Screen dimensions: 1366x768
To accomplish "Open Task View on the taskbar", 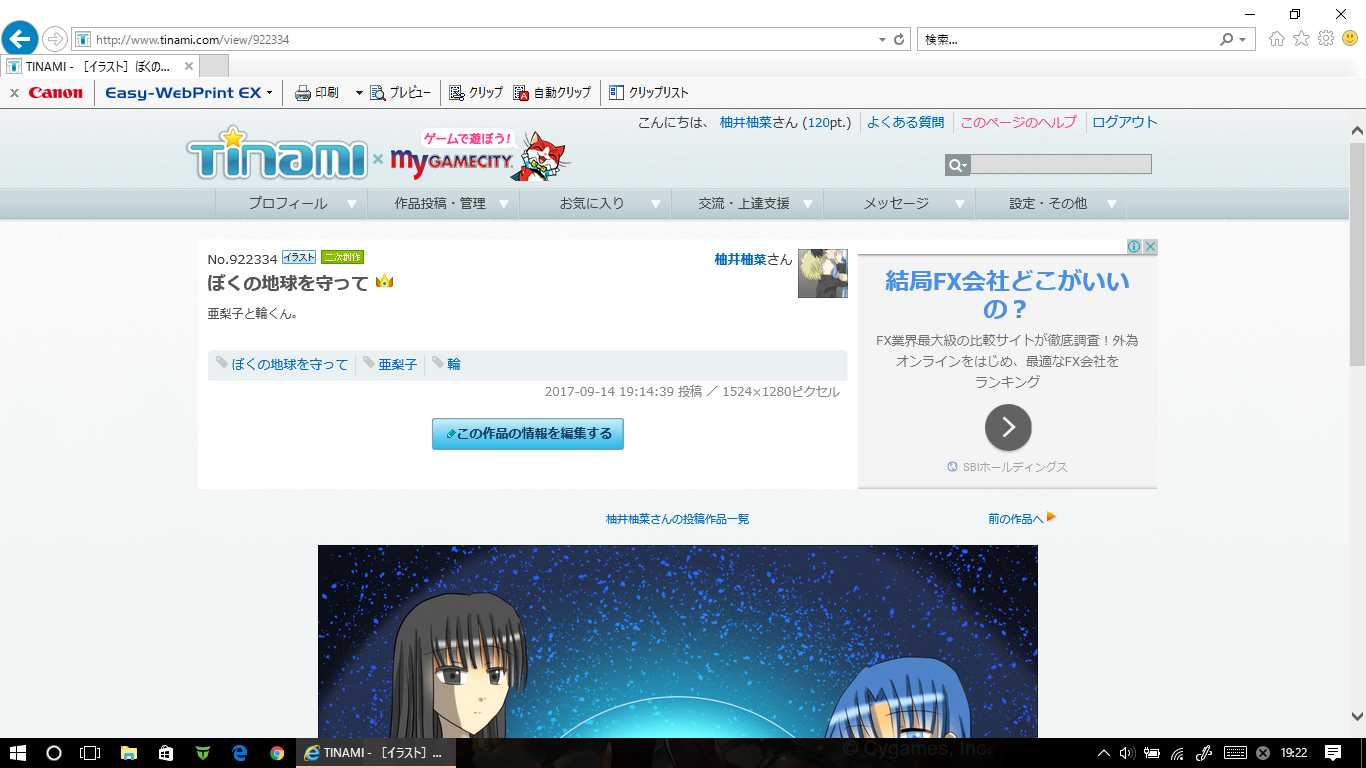I will coord(90,753).
